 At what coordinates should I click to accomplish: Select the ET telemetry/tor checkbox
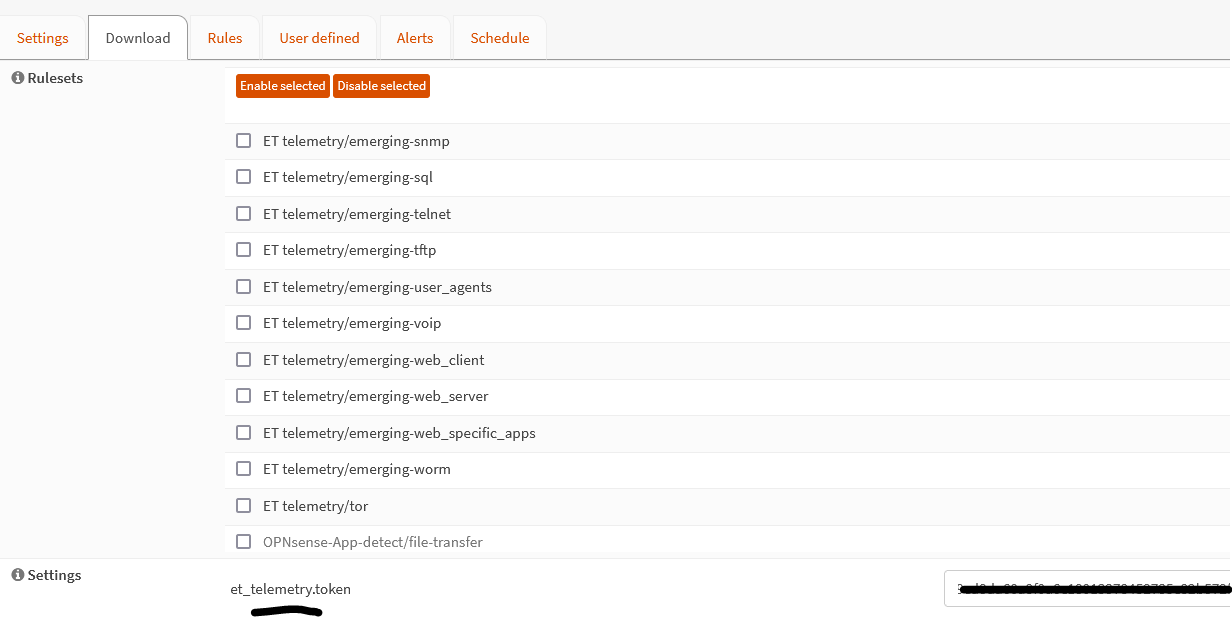(x=243, y=506)
